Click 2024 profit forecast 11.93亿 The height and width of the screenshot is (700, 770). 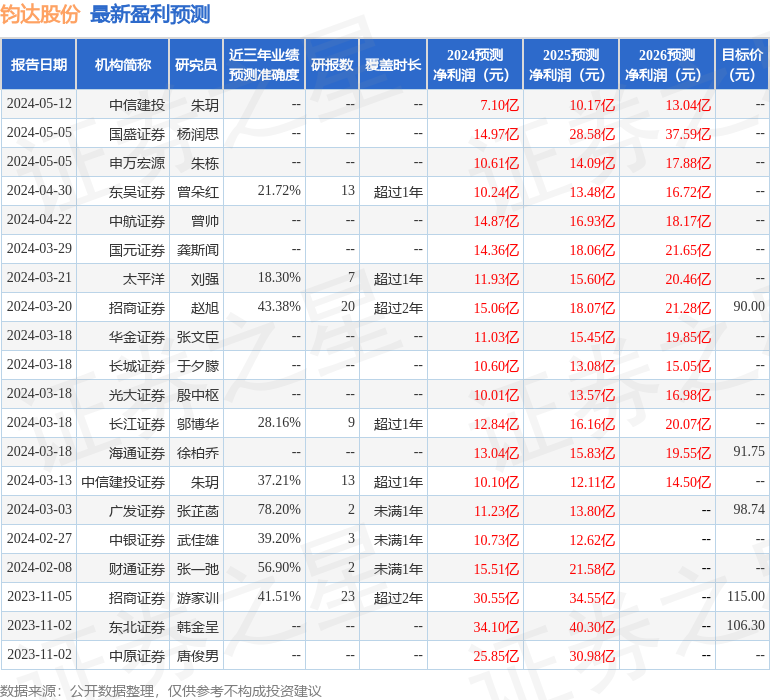click(x=496, y=279)
